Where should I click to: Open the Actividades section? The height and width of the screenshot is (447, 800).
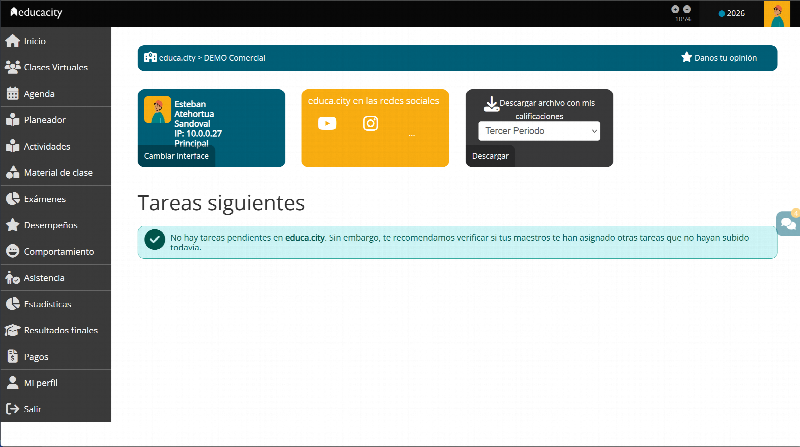click(55, 146)
